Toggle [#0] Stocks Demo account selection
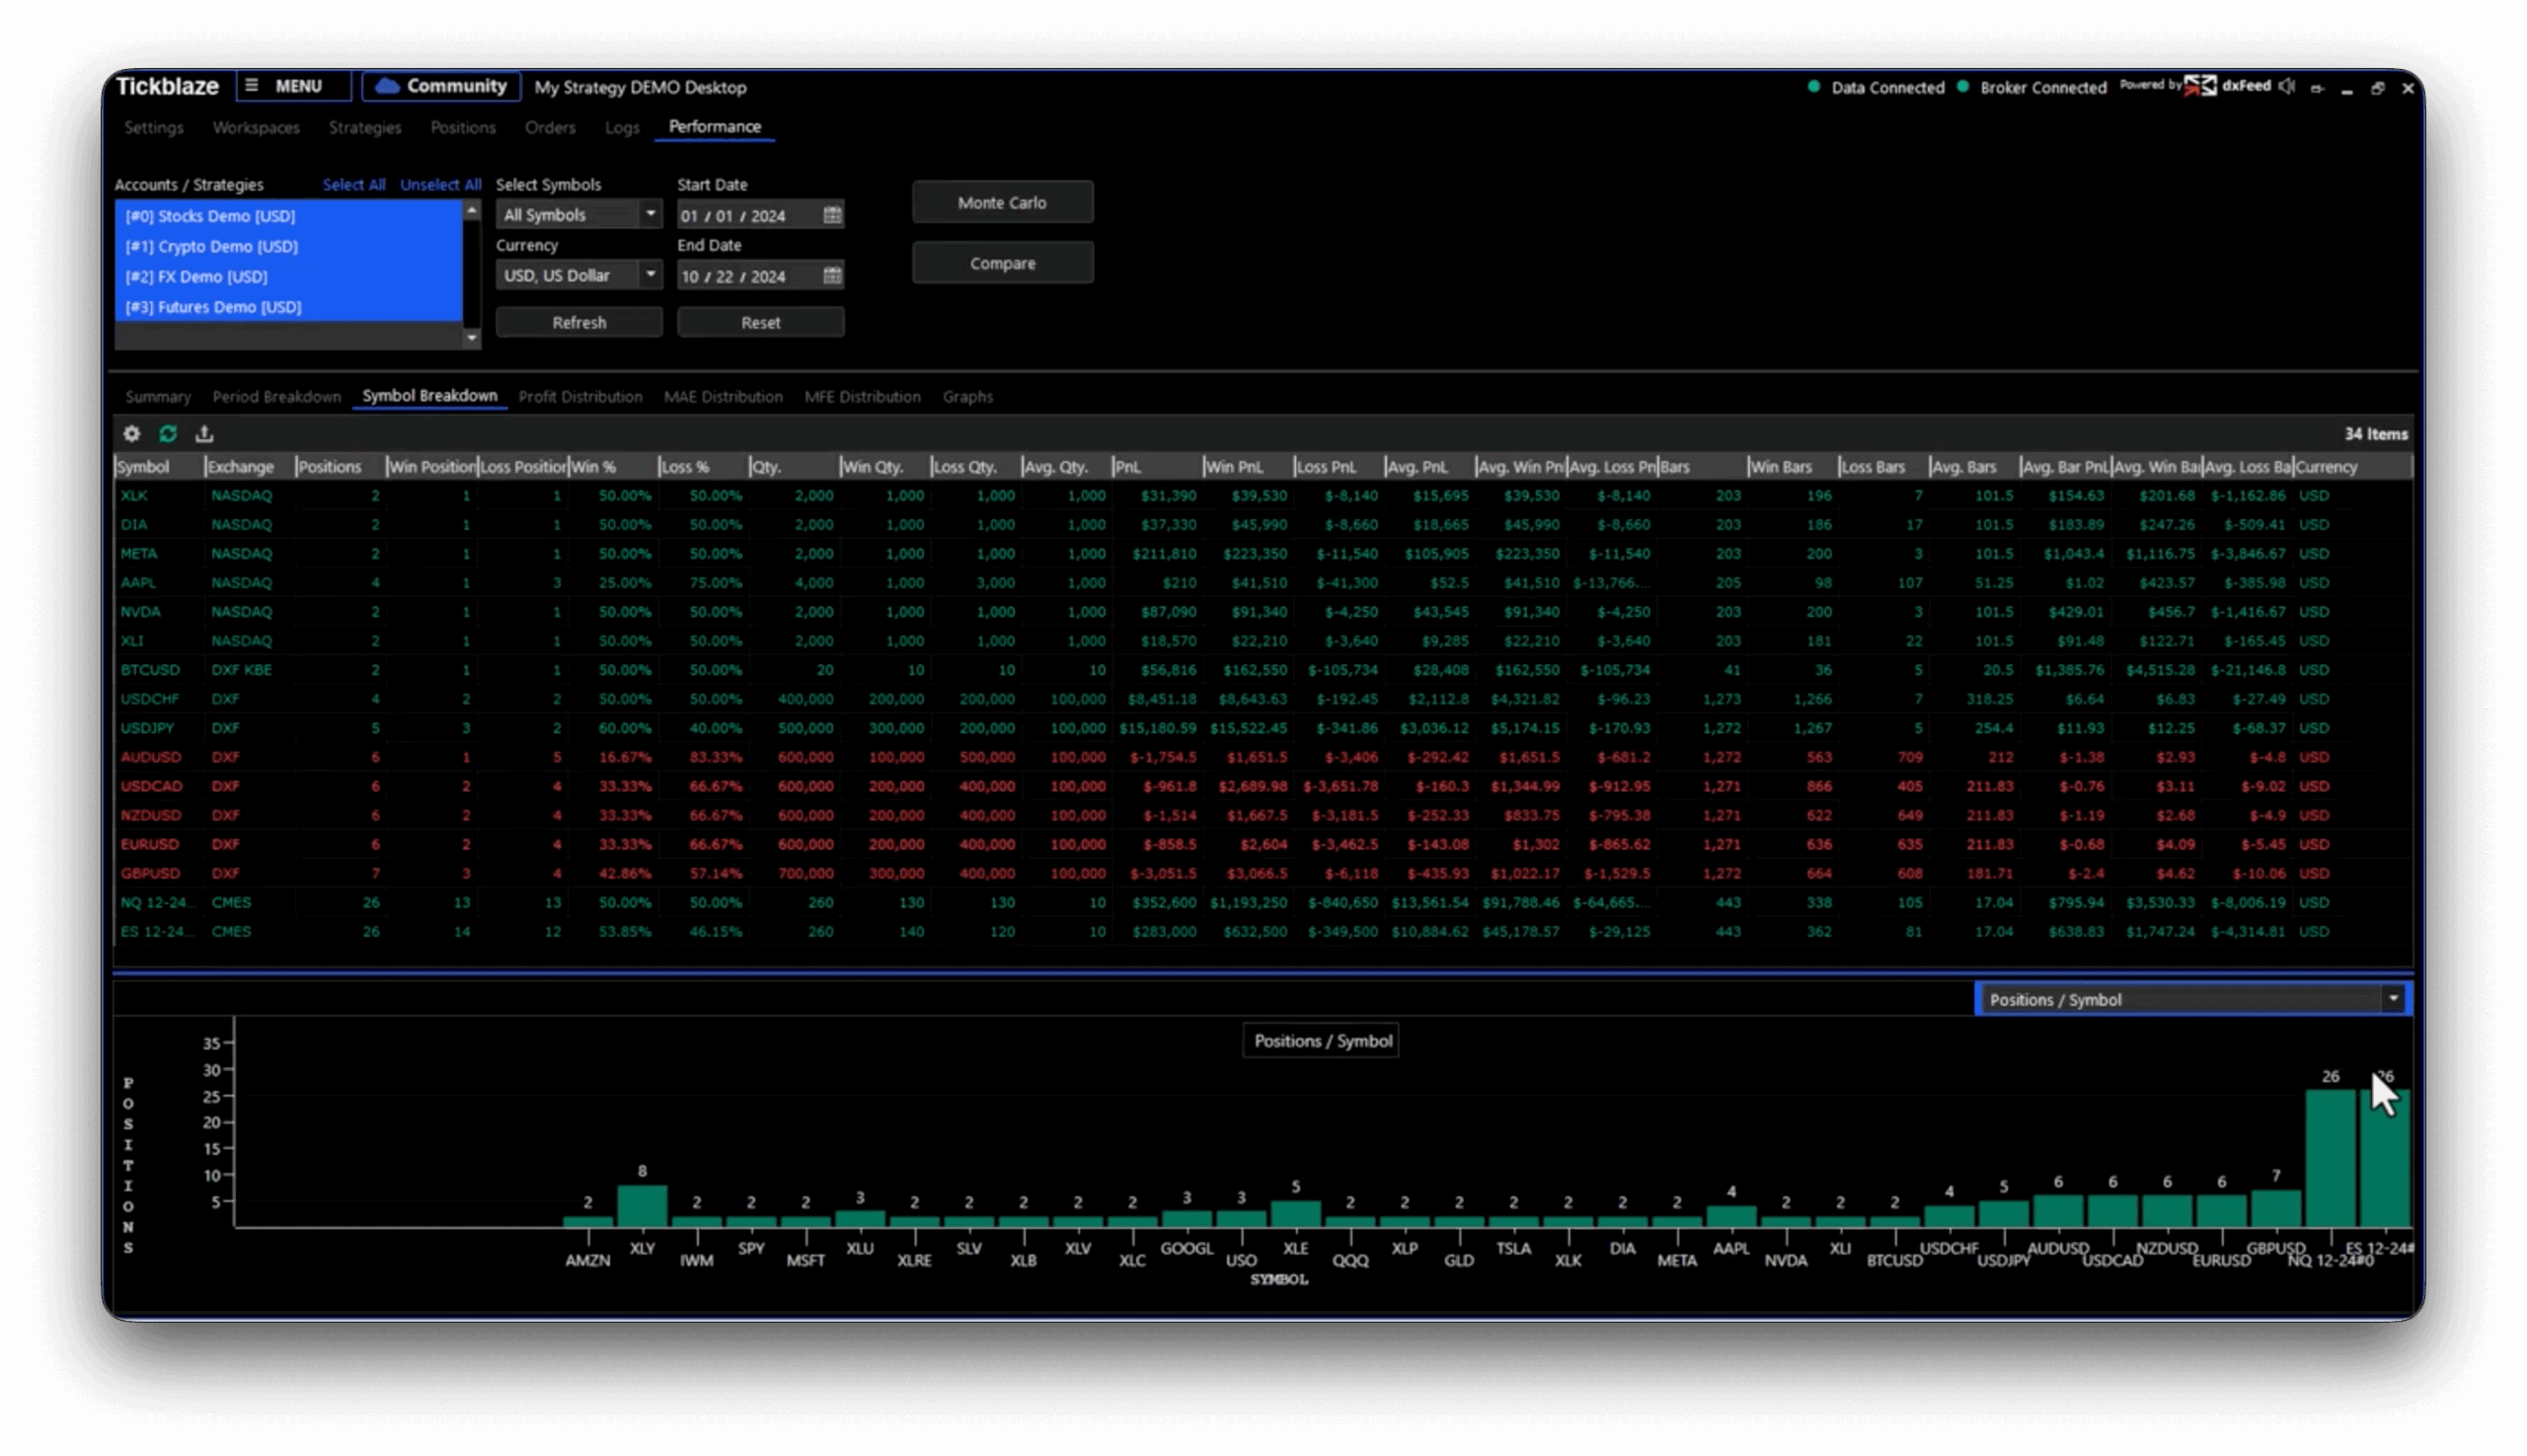2527x1456 pixels. (211, 216)
